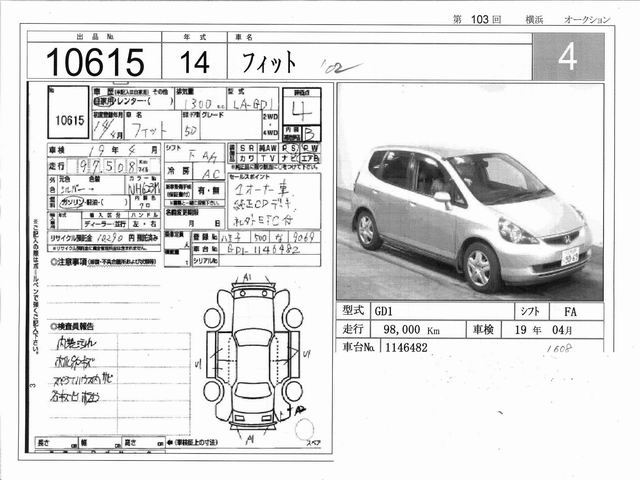Click the printed chassis number 1146482
The height and width of the screenshot is (480, 640).
[406, 347]
